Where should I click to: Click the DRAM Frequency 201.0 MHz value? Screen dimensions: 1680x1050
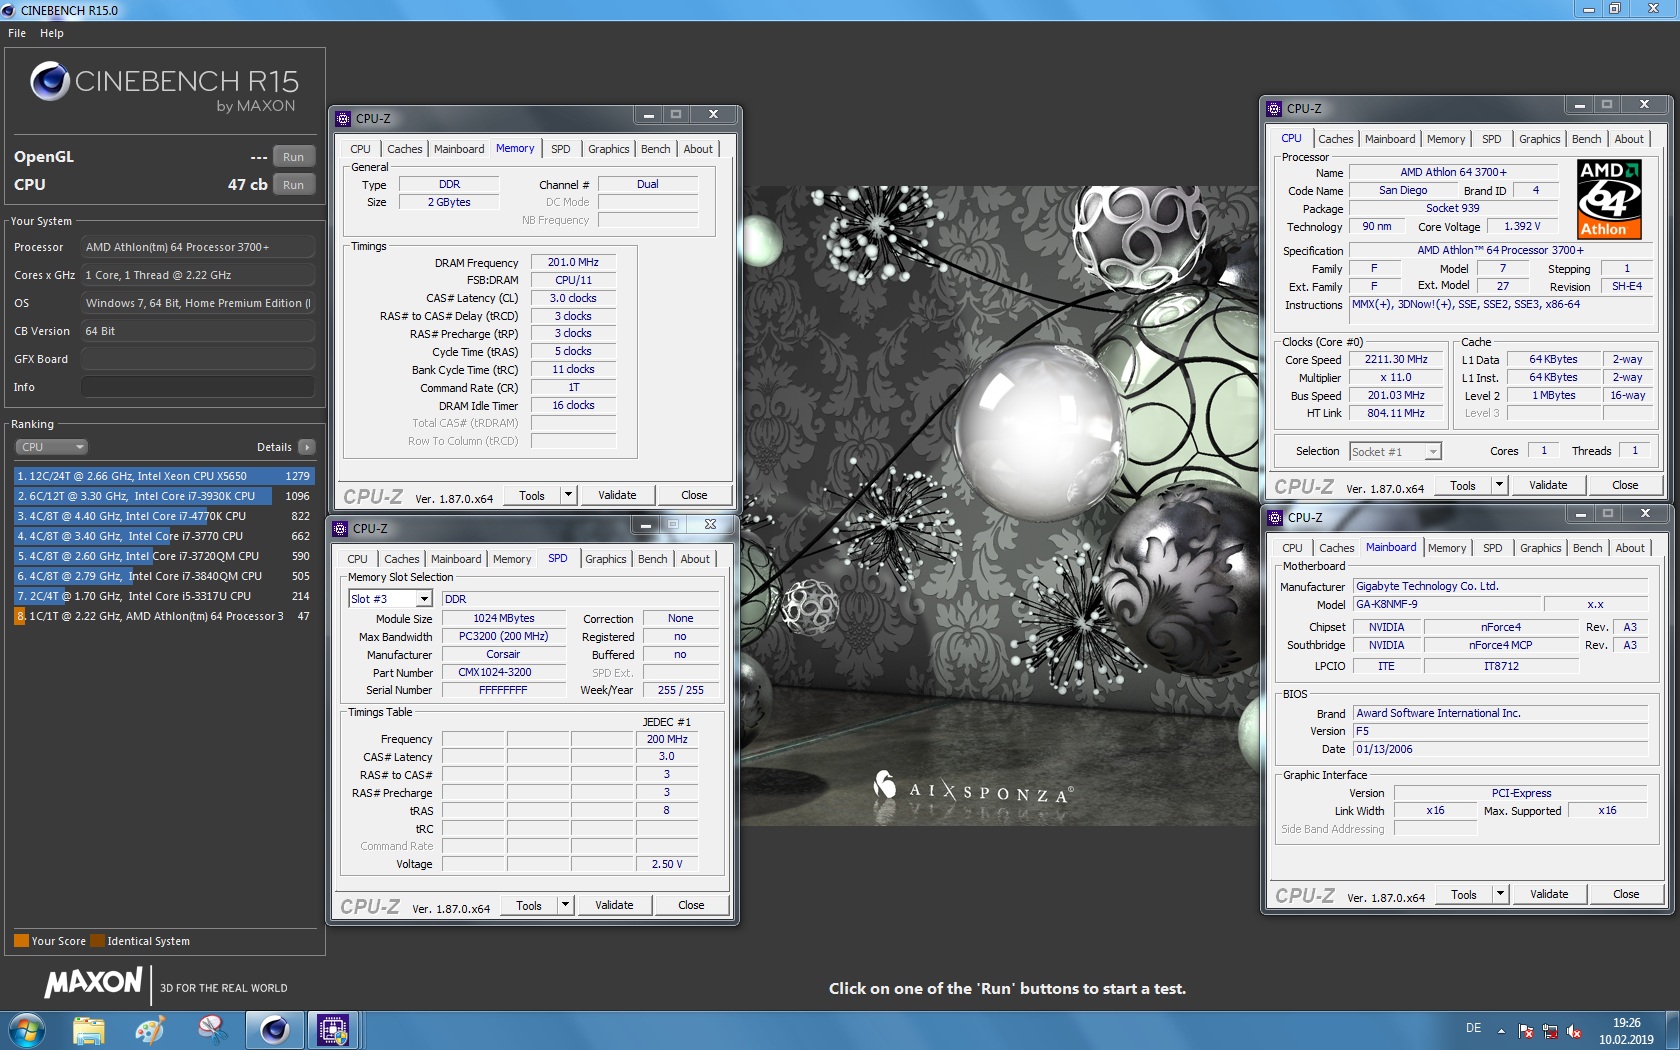[x=573, y=262]
